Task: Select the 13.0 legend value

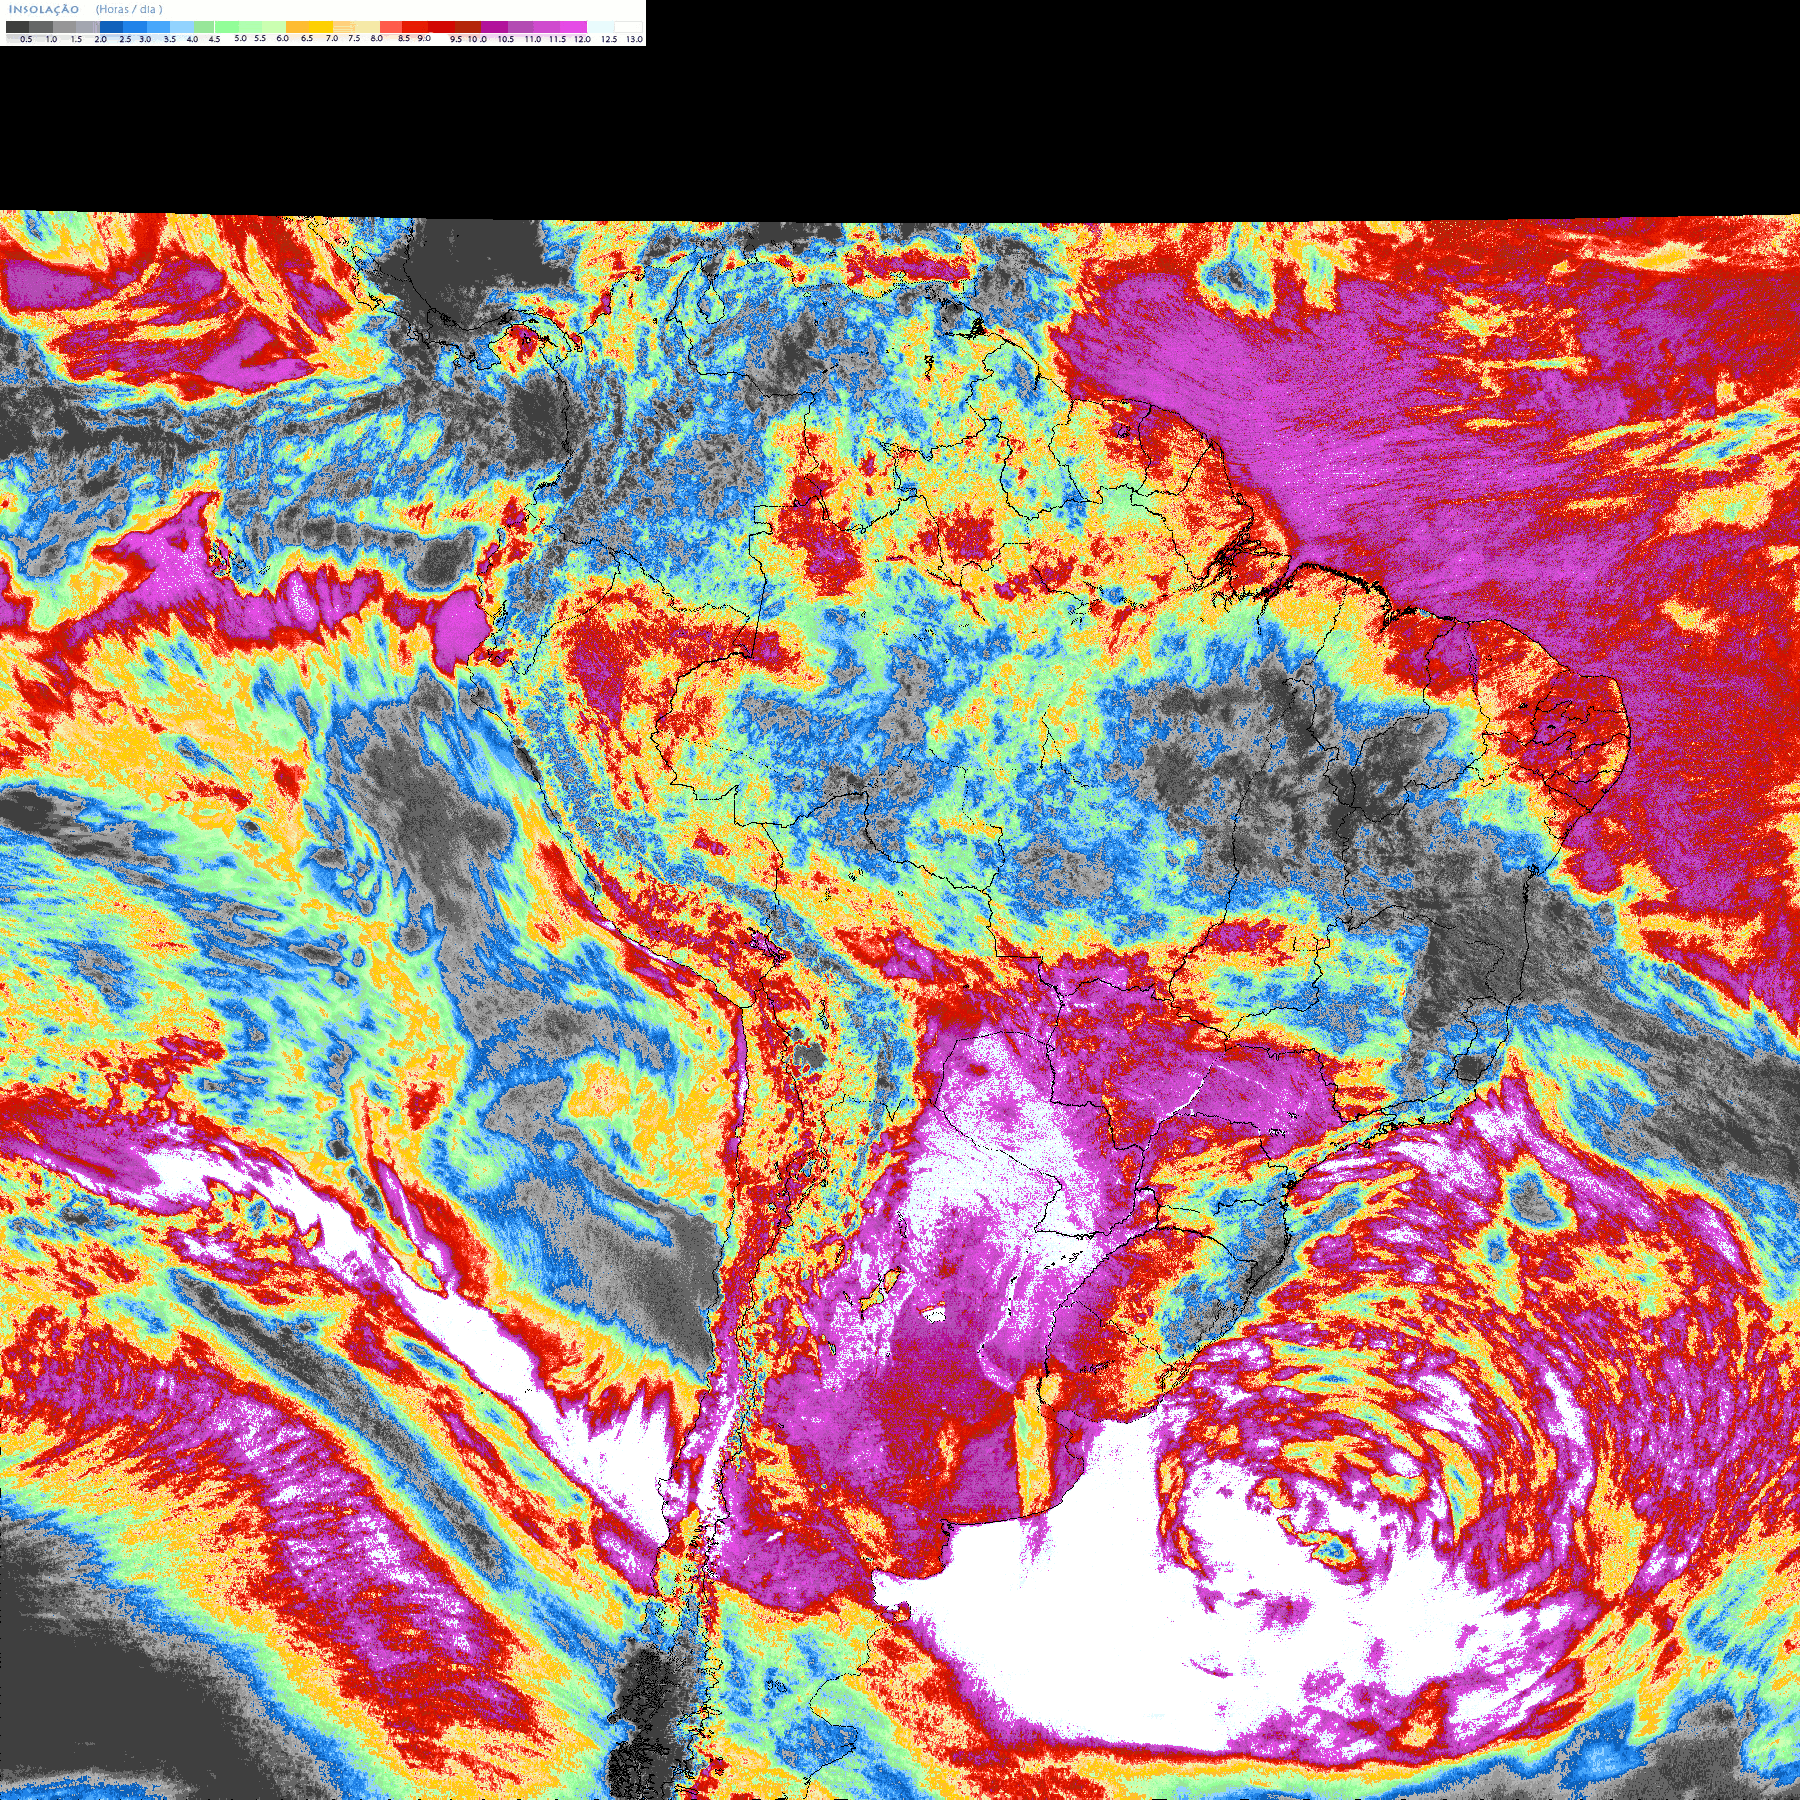Action: click(634, 39)
